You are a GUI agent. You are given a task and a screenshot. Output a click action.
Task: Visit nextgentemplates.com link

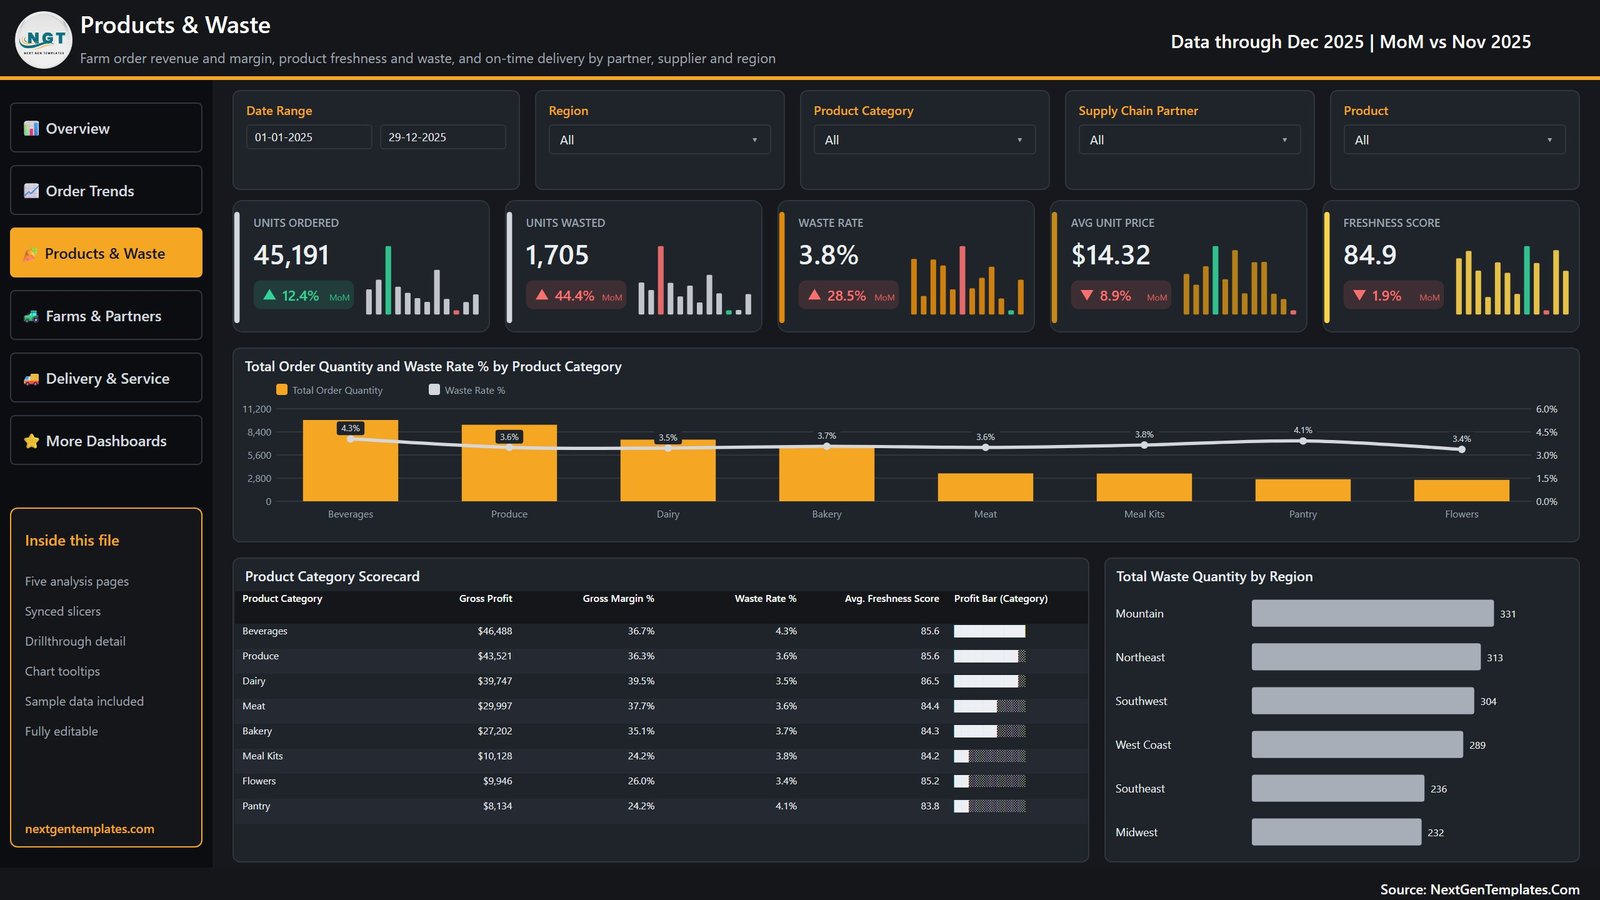pyautogui.click(x=90, y=829)
